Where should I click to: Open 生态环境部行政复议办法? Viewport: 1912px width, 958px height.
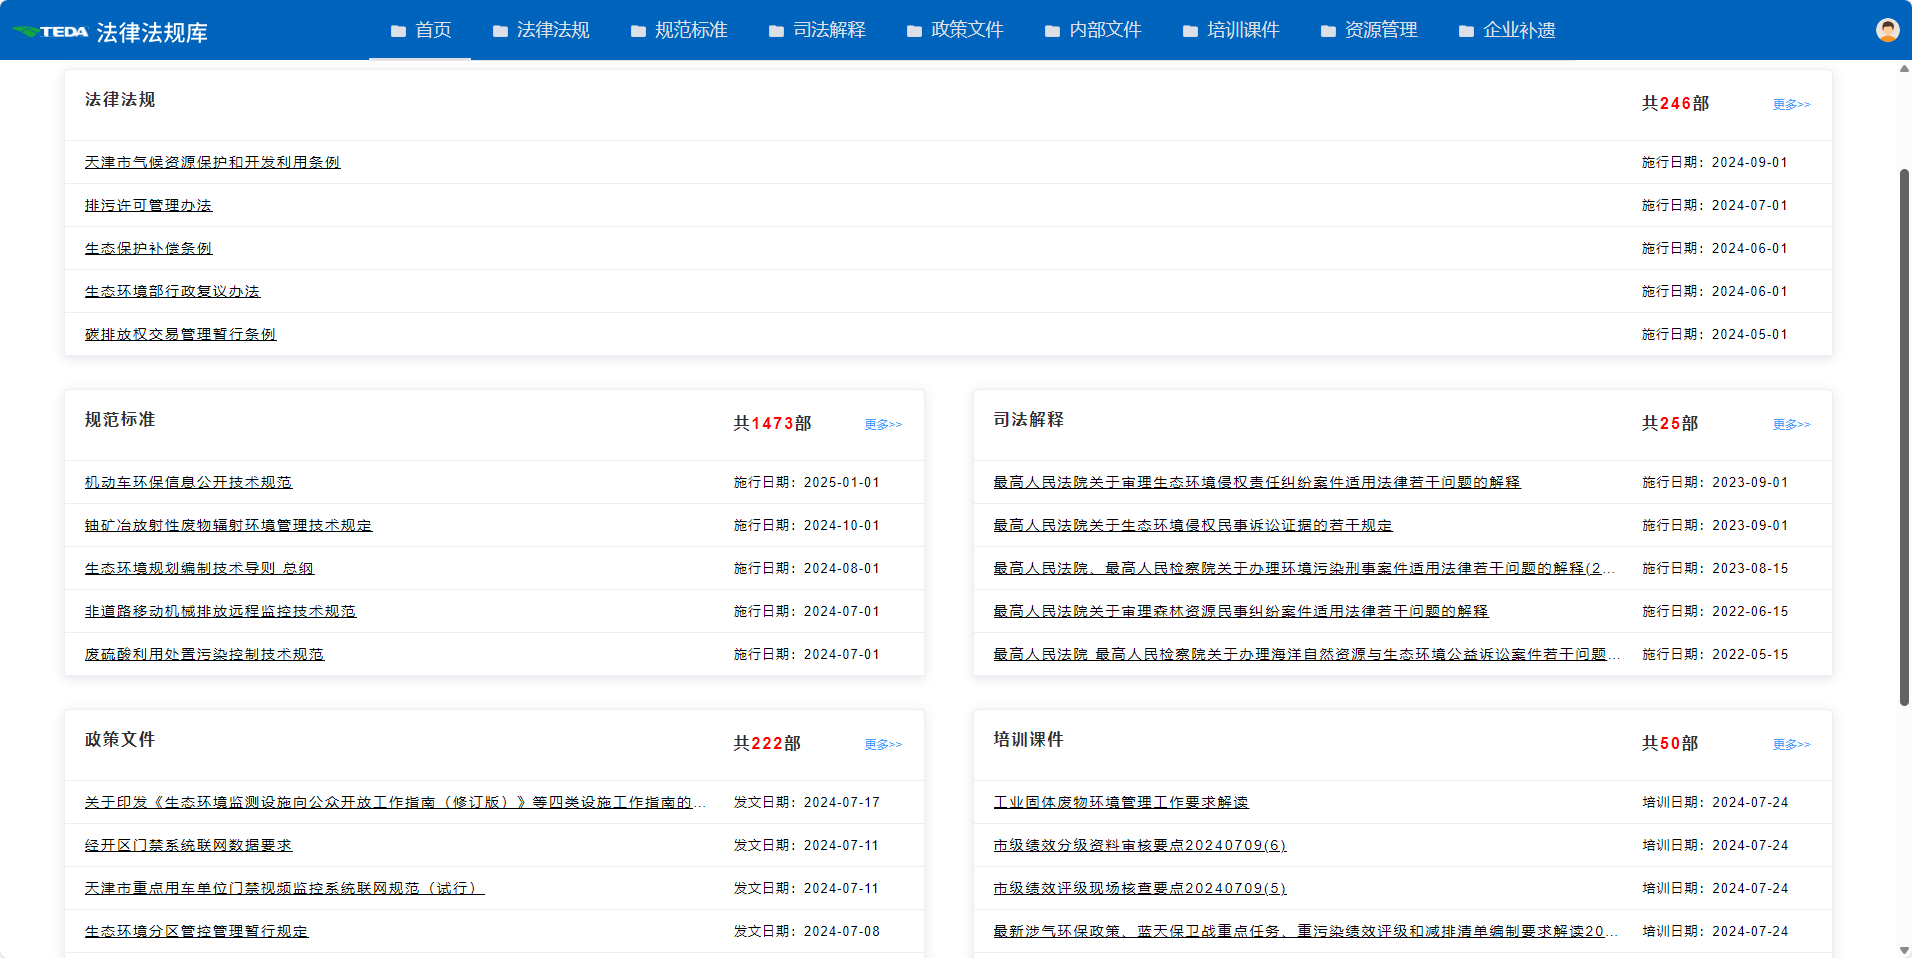pyautogui.click(x=172, y=291)
